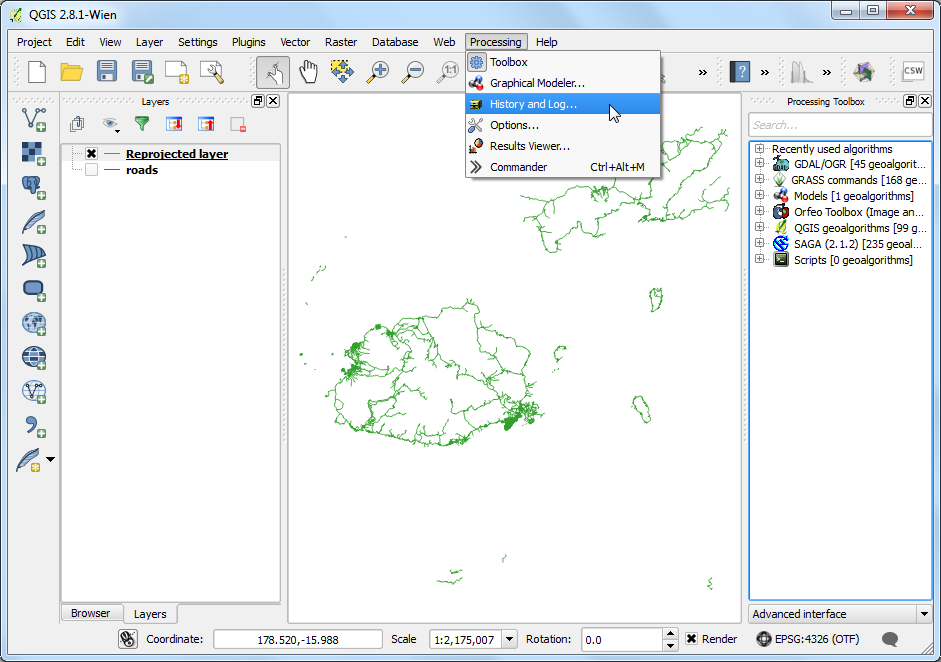Viewport: 941px width, 662px height.
Task: Toggle the Render checkbox in status bar
Action: tap(691, 639)
